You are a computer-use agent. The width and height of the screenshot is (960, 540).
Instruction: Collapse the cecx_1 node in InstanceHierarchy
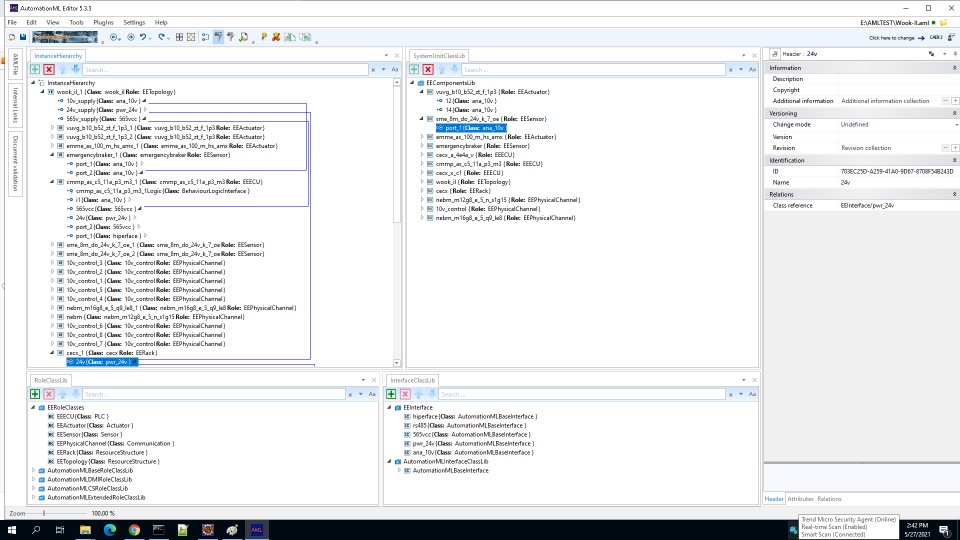click(x=52, y=353)
